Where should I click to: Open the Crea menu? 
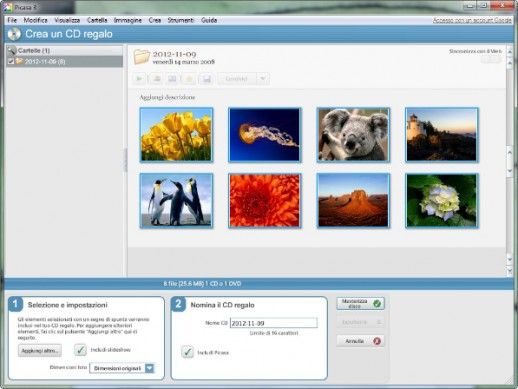pyautogui.click(x=155, y=20)
